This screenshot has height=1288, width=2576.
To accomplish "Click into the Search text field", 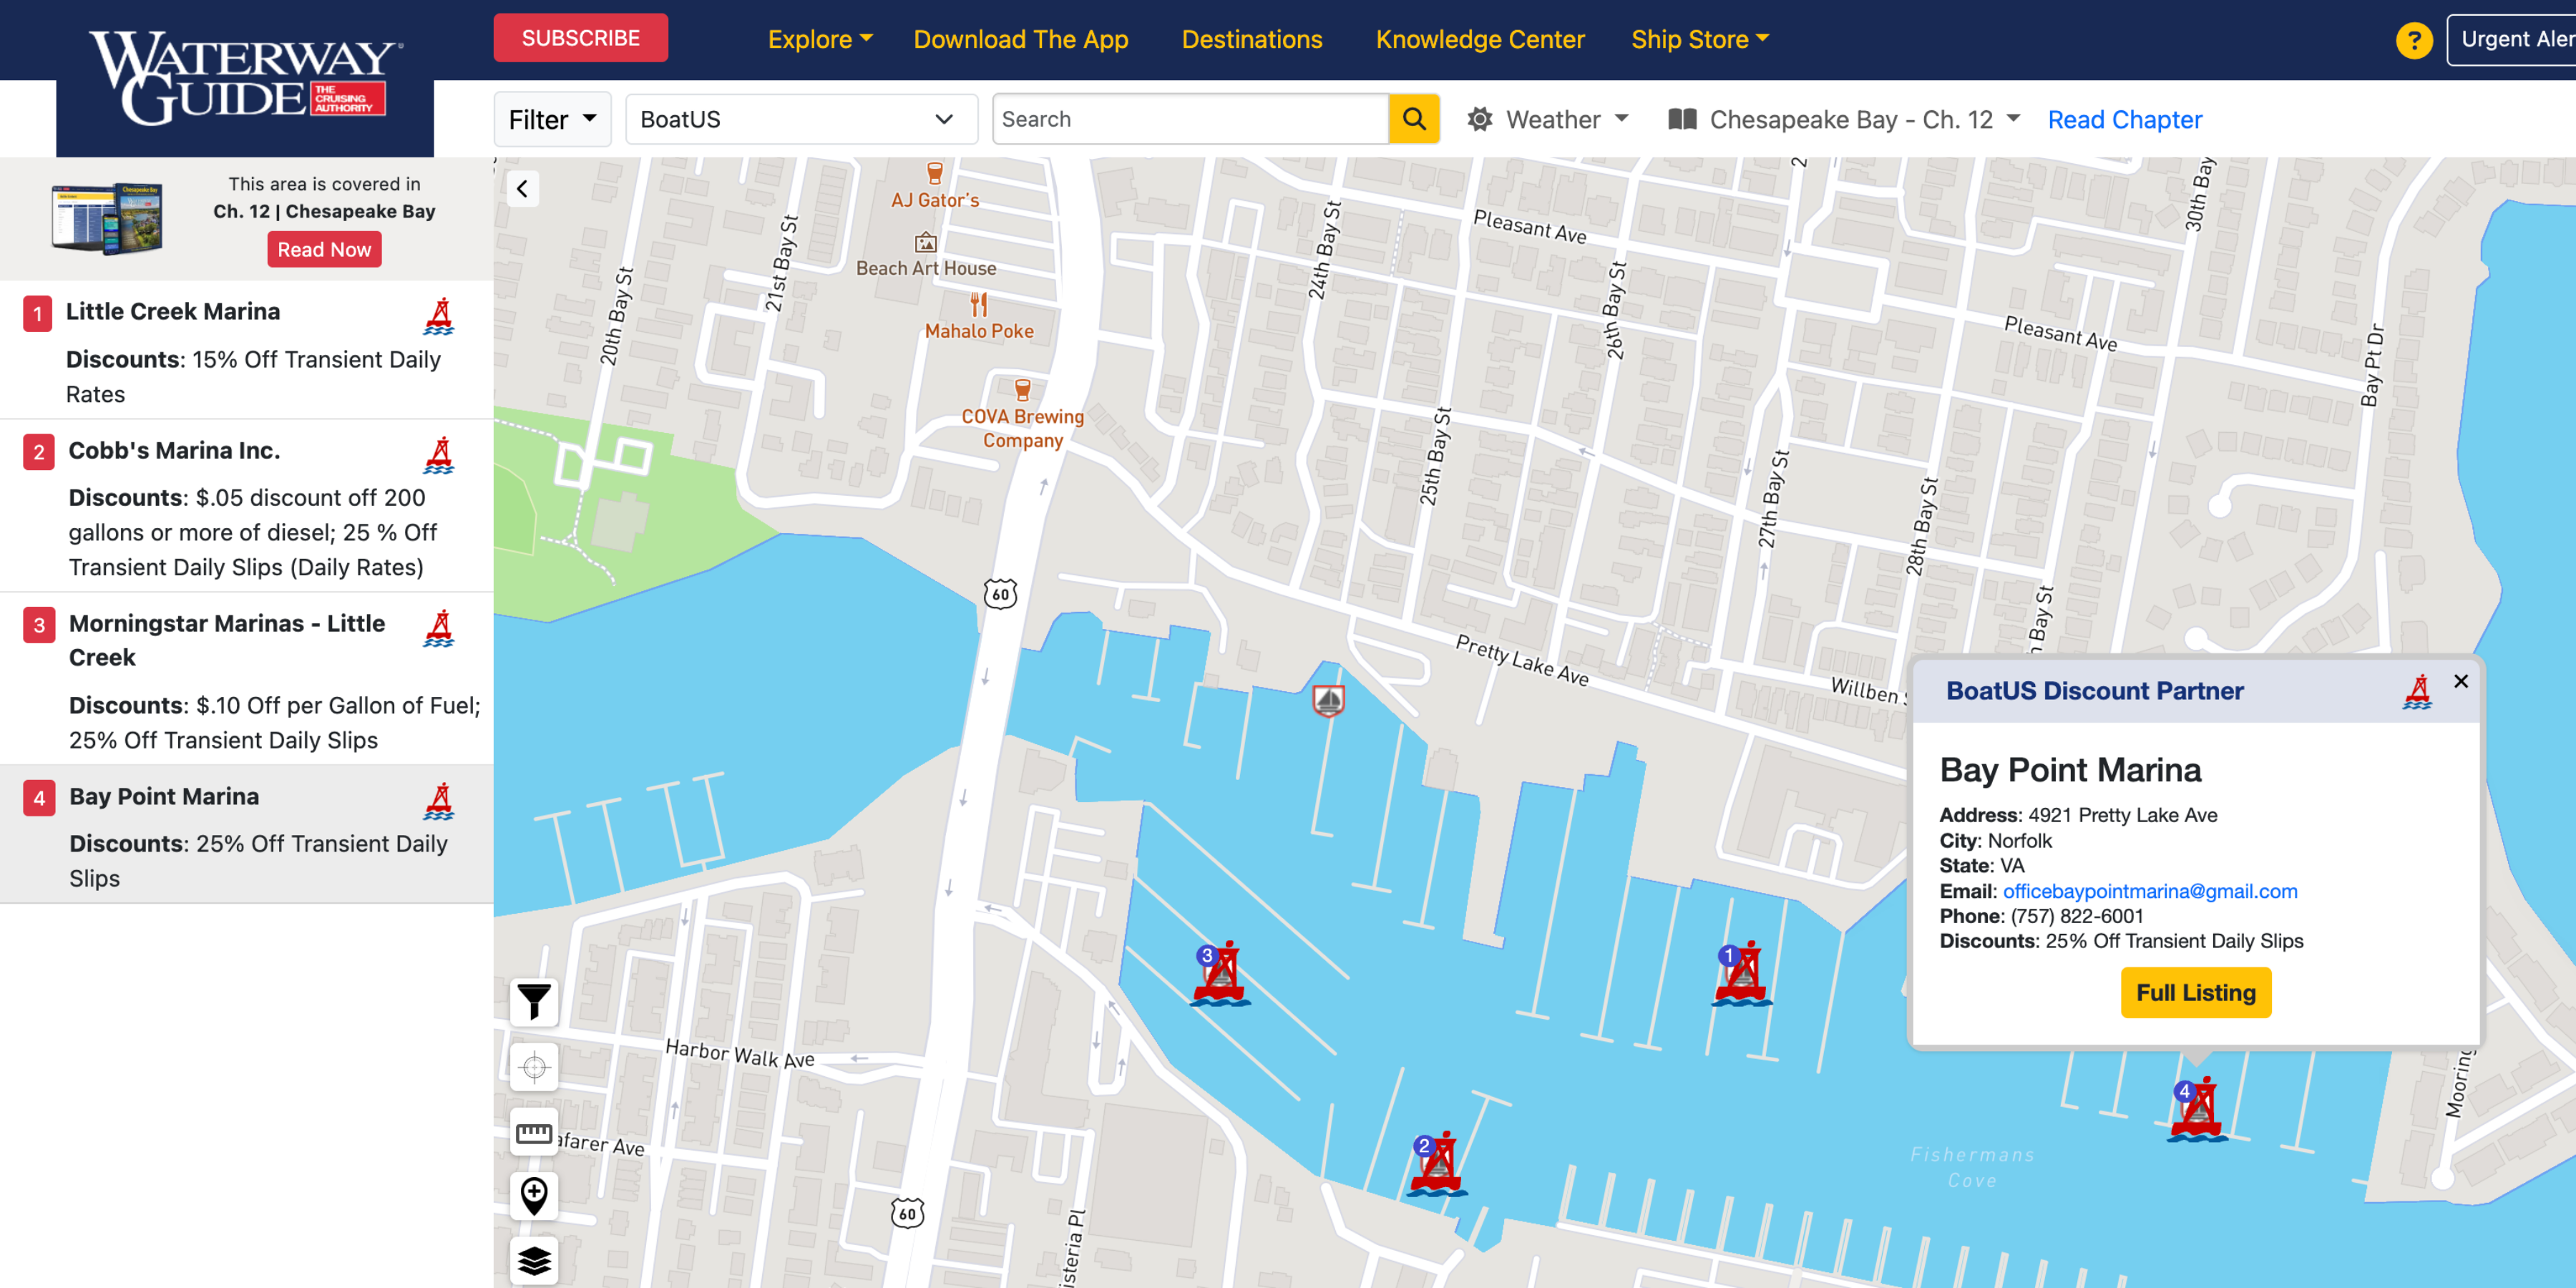I will point(1190,119).
